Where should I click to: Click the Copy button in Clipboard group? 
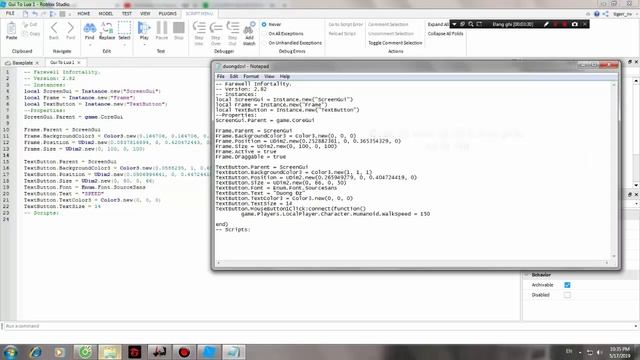coord(31,34)
